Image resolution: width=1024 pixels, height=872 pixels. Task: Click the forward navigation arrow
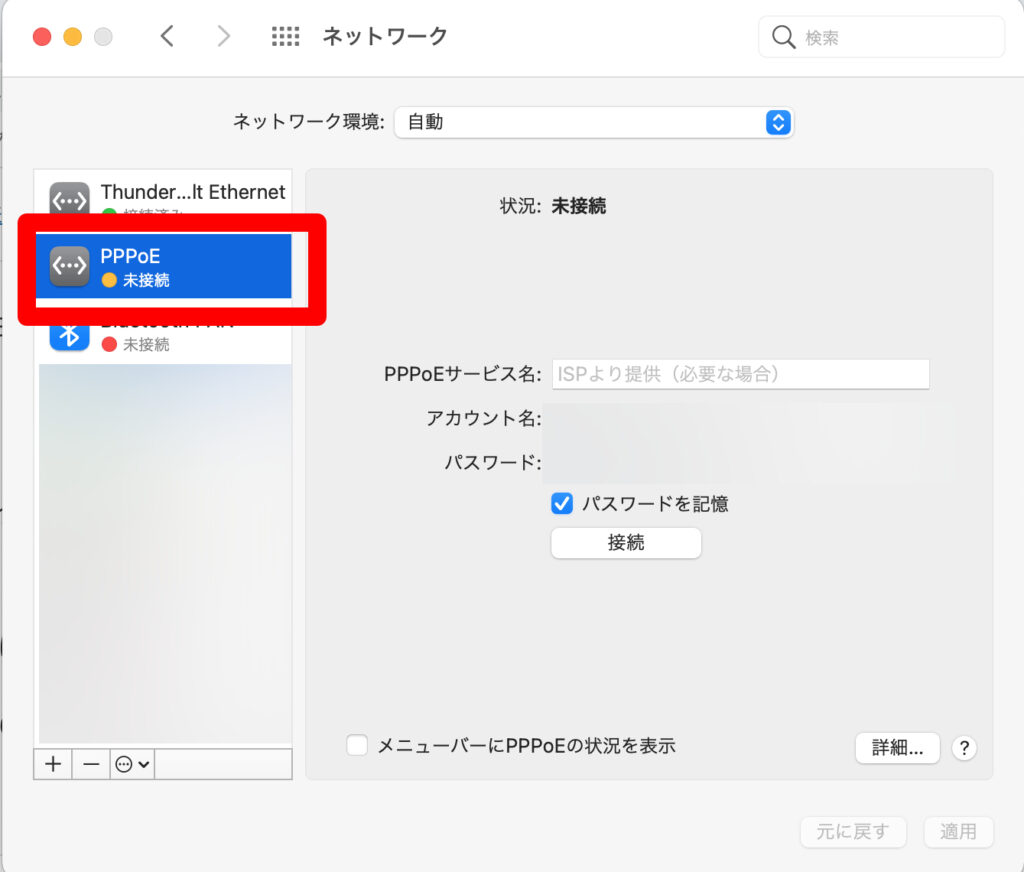pos(223,37)
